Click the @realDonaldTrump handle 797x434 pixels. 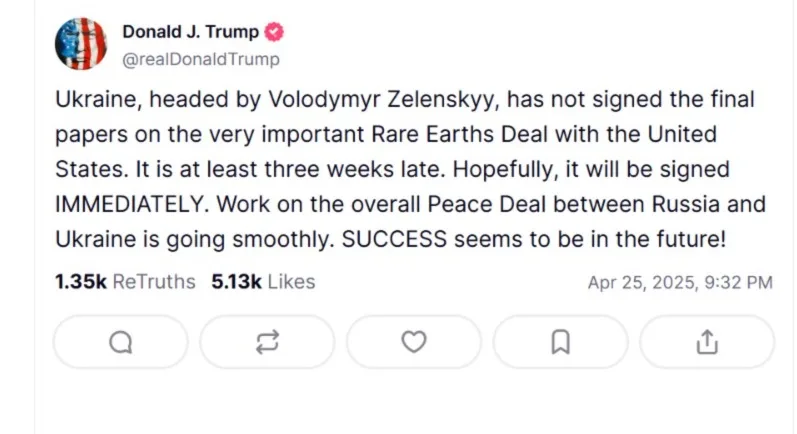(201, 59)
